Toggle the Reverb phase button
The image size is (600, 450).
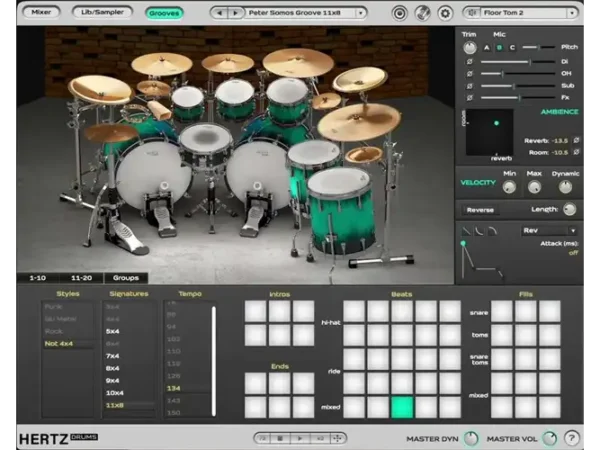[x=576, y=140]
